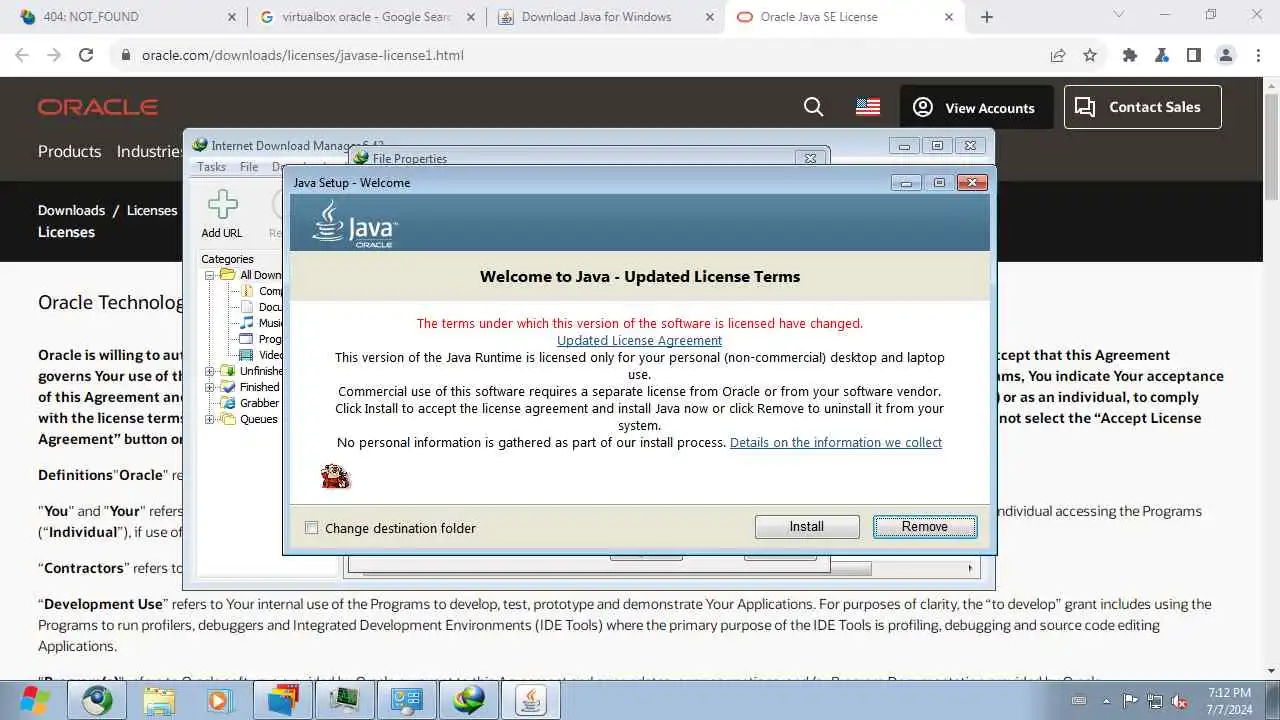Click the Internet Download Manager taskbar icon

pos(469,700)
